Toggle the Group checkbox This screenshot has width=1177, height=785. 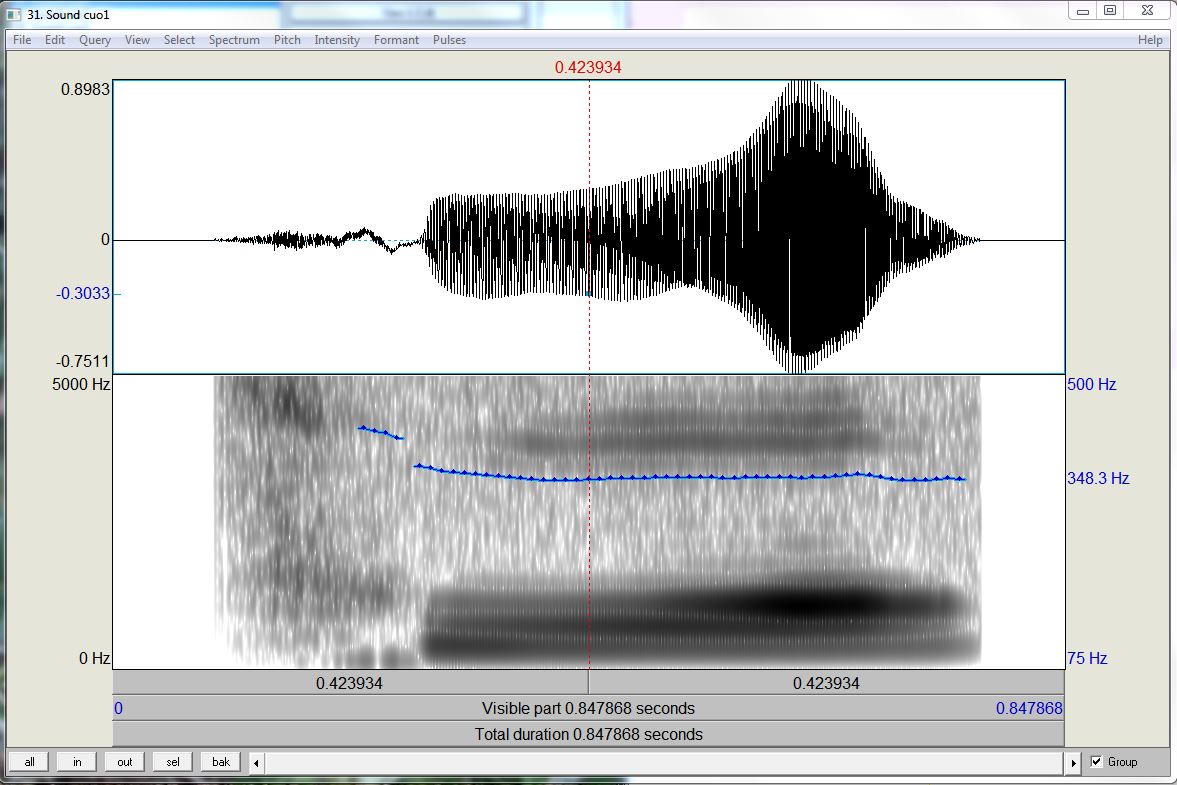point(1097,762)
